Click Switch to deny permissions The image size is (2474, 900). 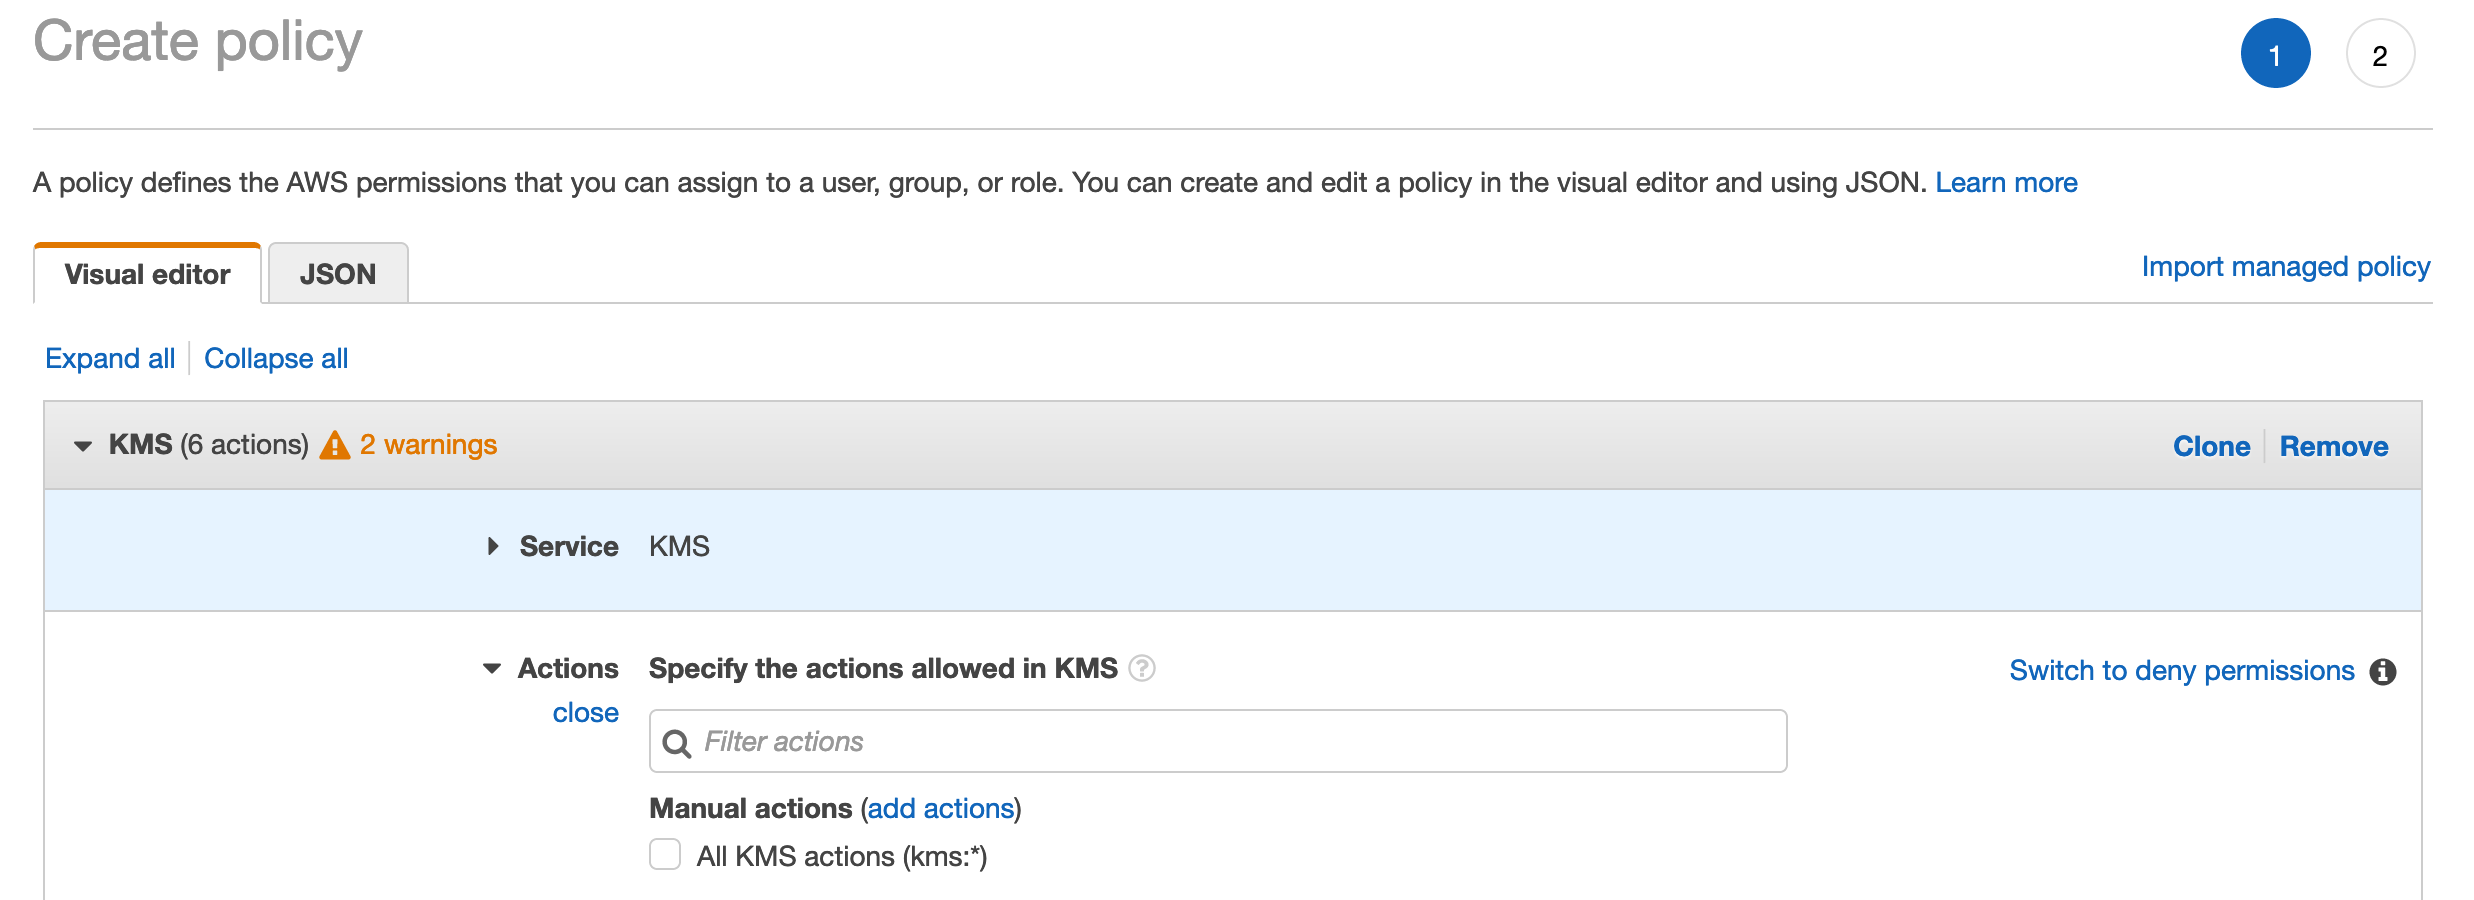pyautogui.click(x=2181, y=671)
